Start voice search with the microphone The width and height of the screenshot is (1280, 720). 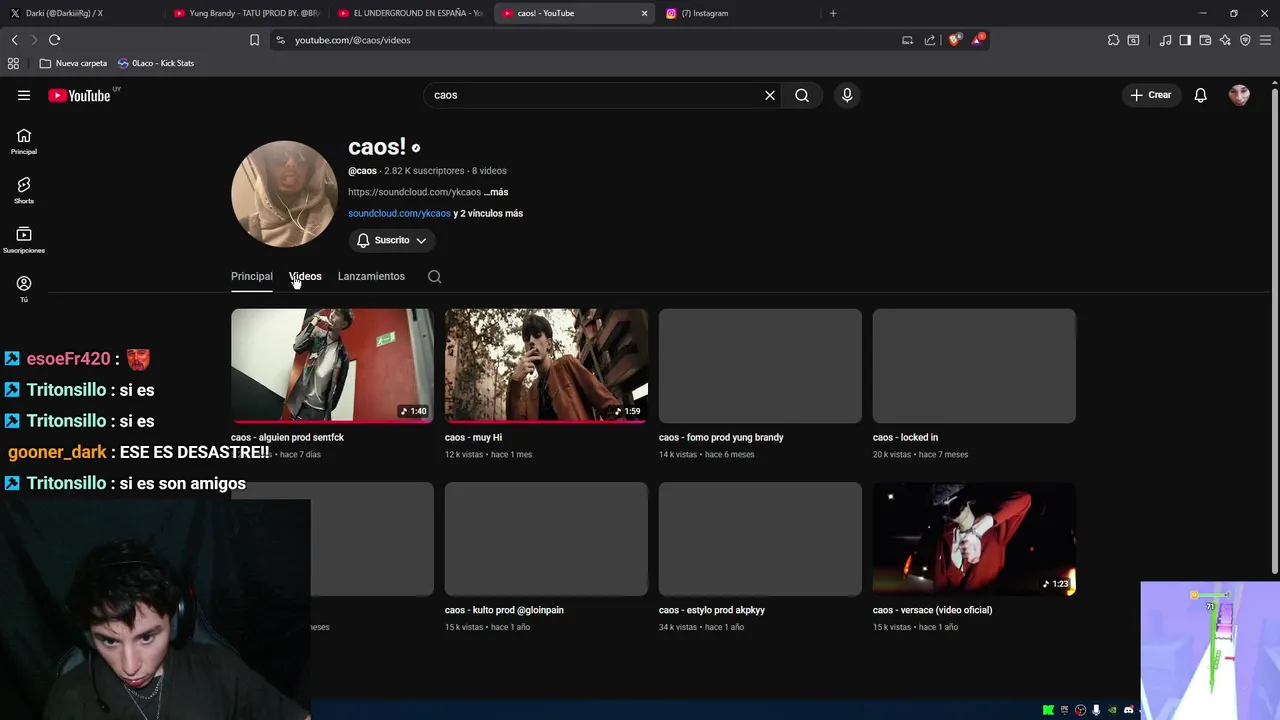(847, 95)
